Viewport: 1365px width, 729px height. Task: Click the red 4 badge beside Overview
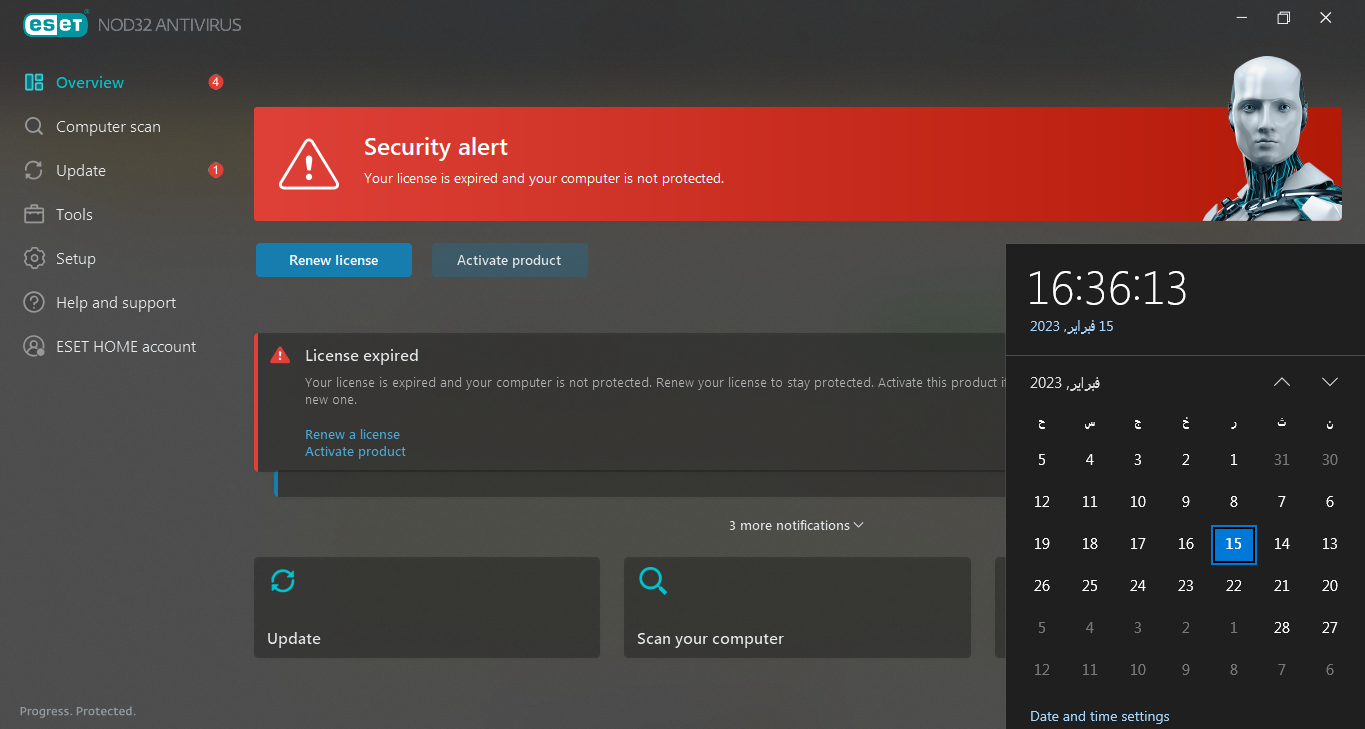[216, 82]
